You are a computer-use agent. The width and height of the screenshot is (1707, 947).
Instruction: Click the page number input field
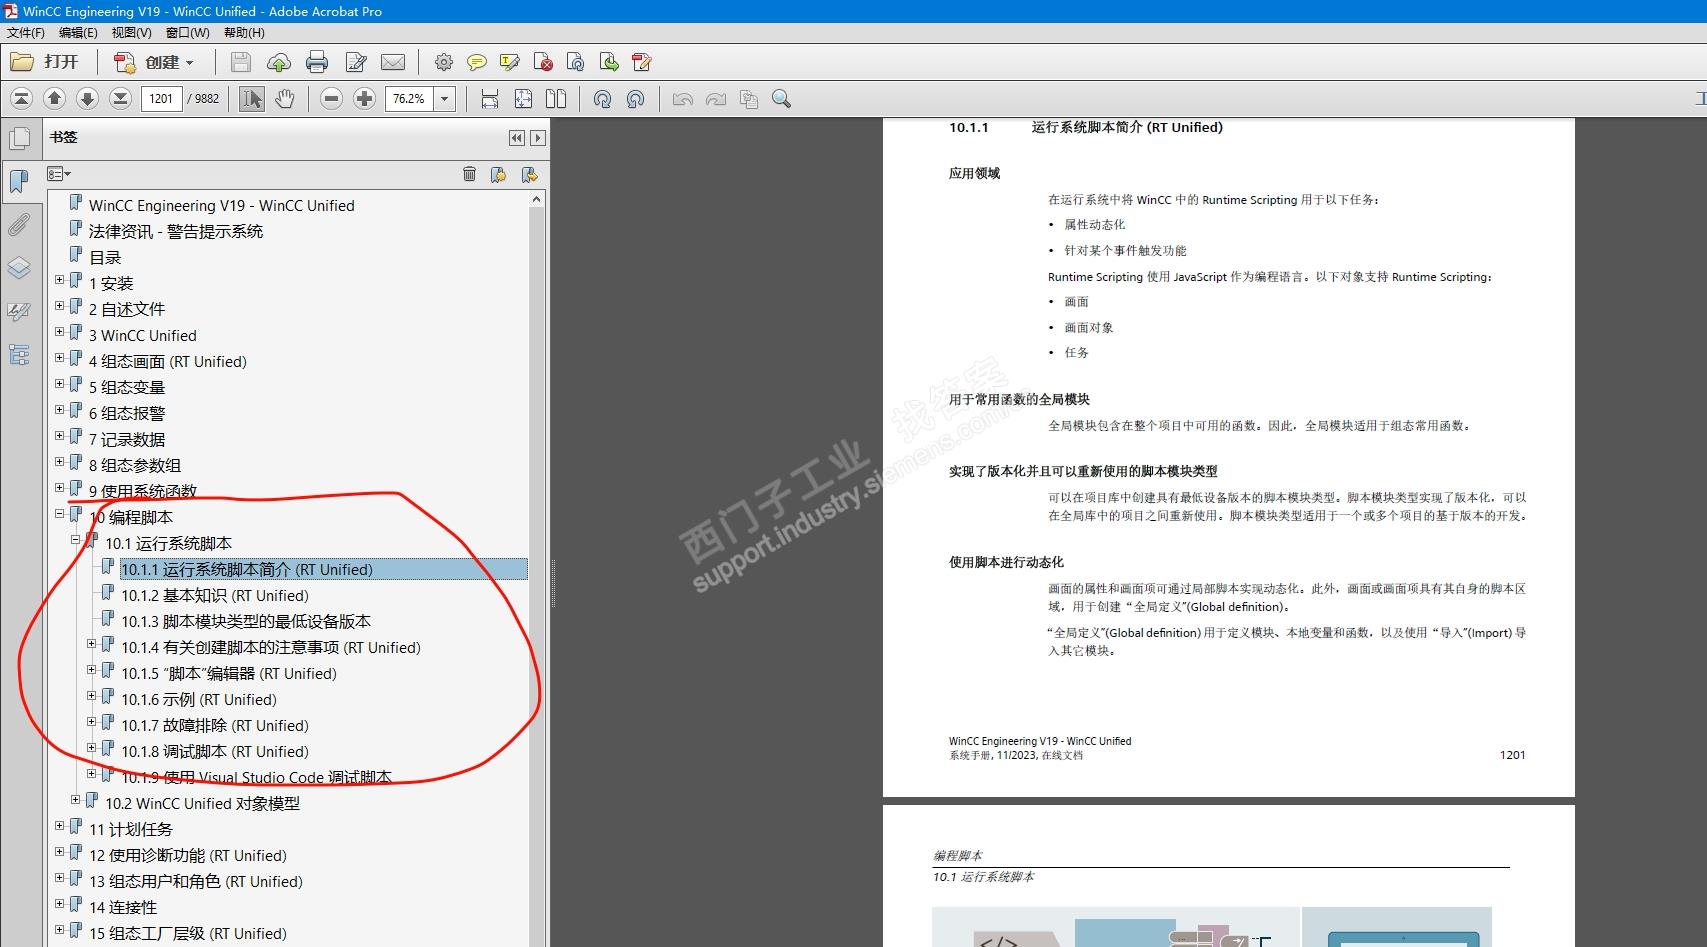click(161, 99)
